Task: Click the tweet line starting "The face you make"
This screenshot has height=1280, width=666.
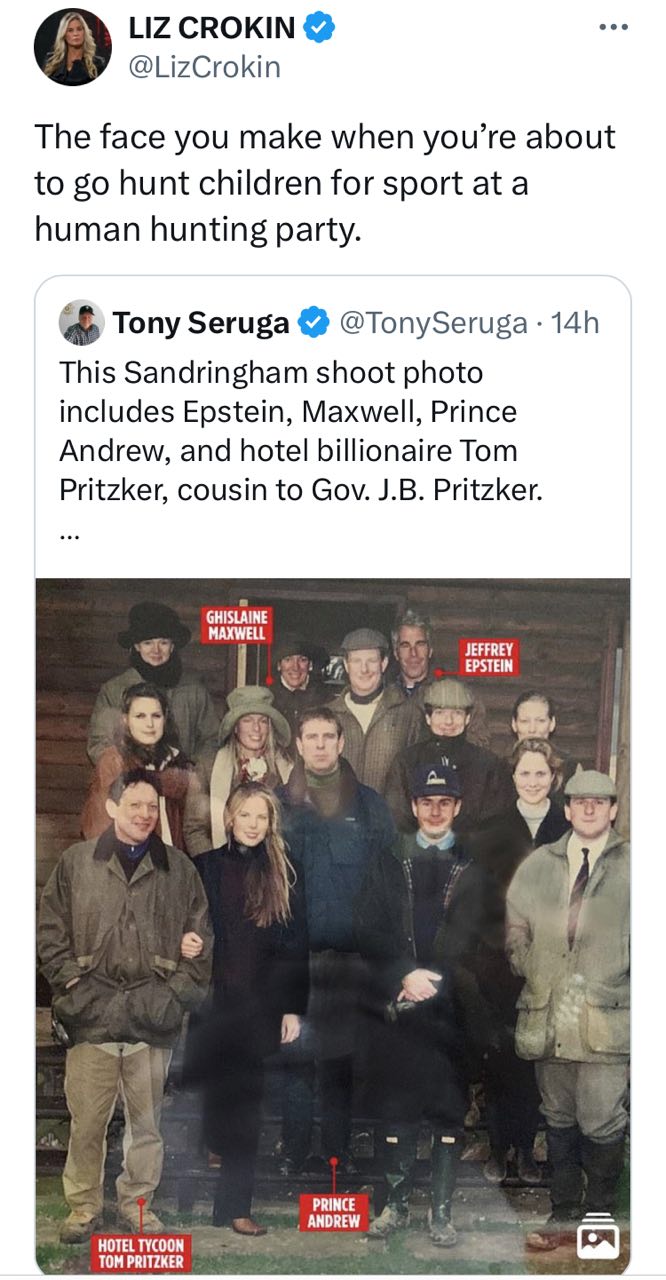Action: [325, 137]
